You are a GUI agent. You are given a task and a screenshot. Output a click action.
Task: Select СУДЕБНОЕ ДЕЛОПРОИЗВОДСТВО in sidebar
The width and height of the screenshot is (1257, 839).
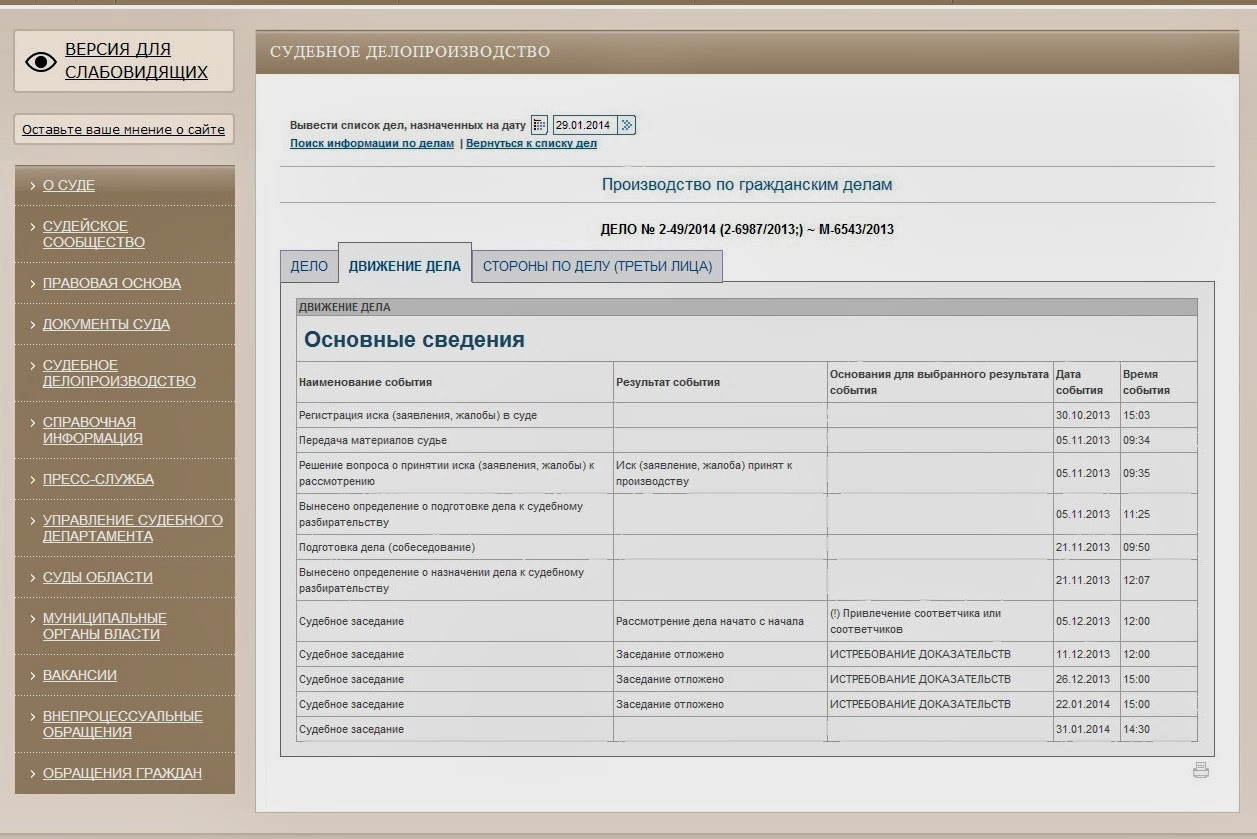click(119, 373)
